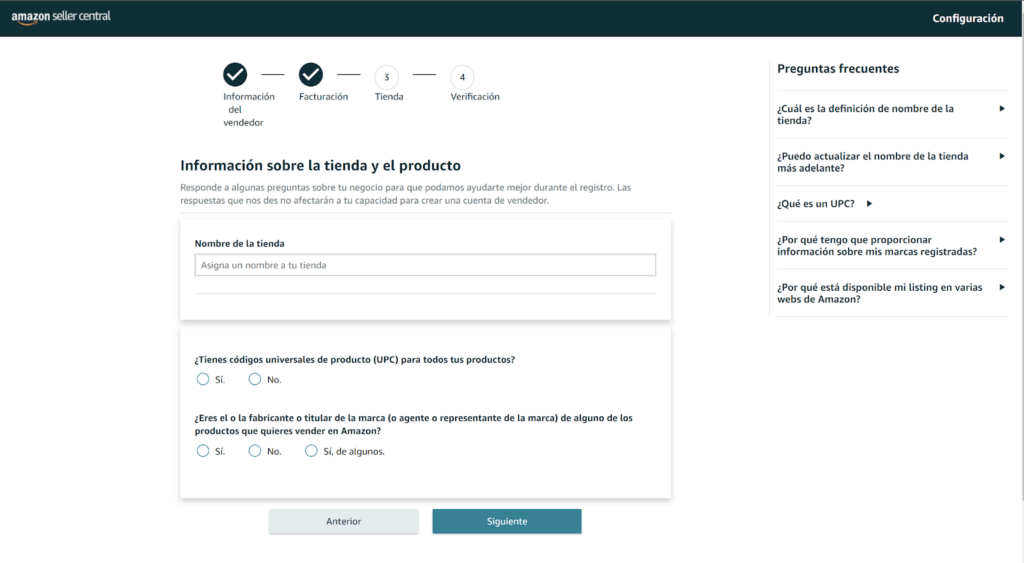Click the Amazon Seller Central logo

(x=61, y=18)
